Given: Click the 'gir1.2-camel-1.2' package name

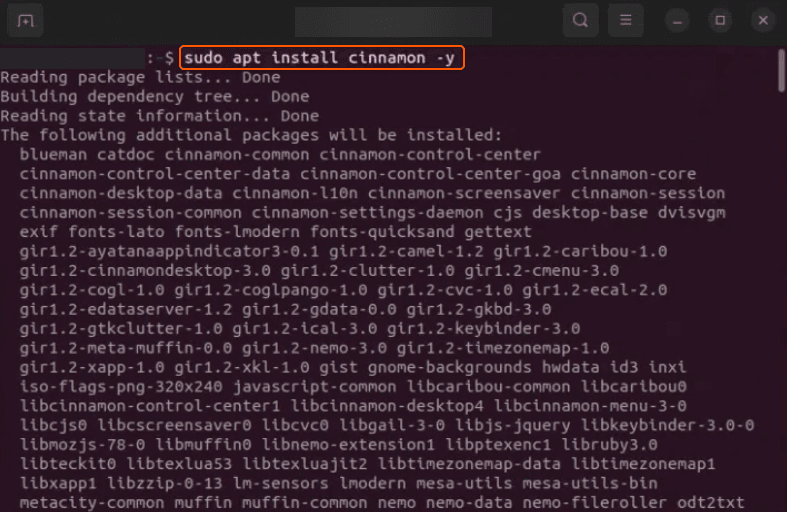Looking at the screenshot, I should (x=406, y=251).
